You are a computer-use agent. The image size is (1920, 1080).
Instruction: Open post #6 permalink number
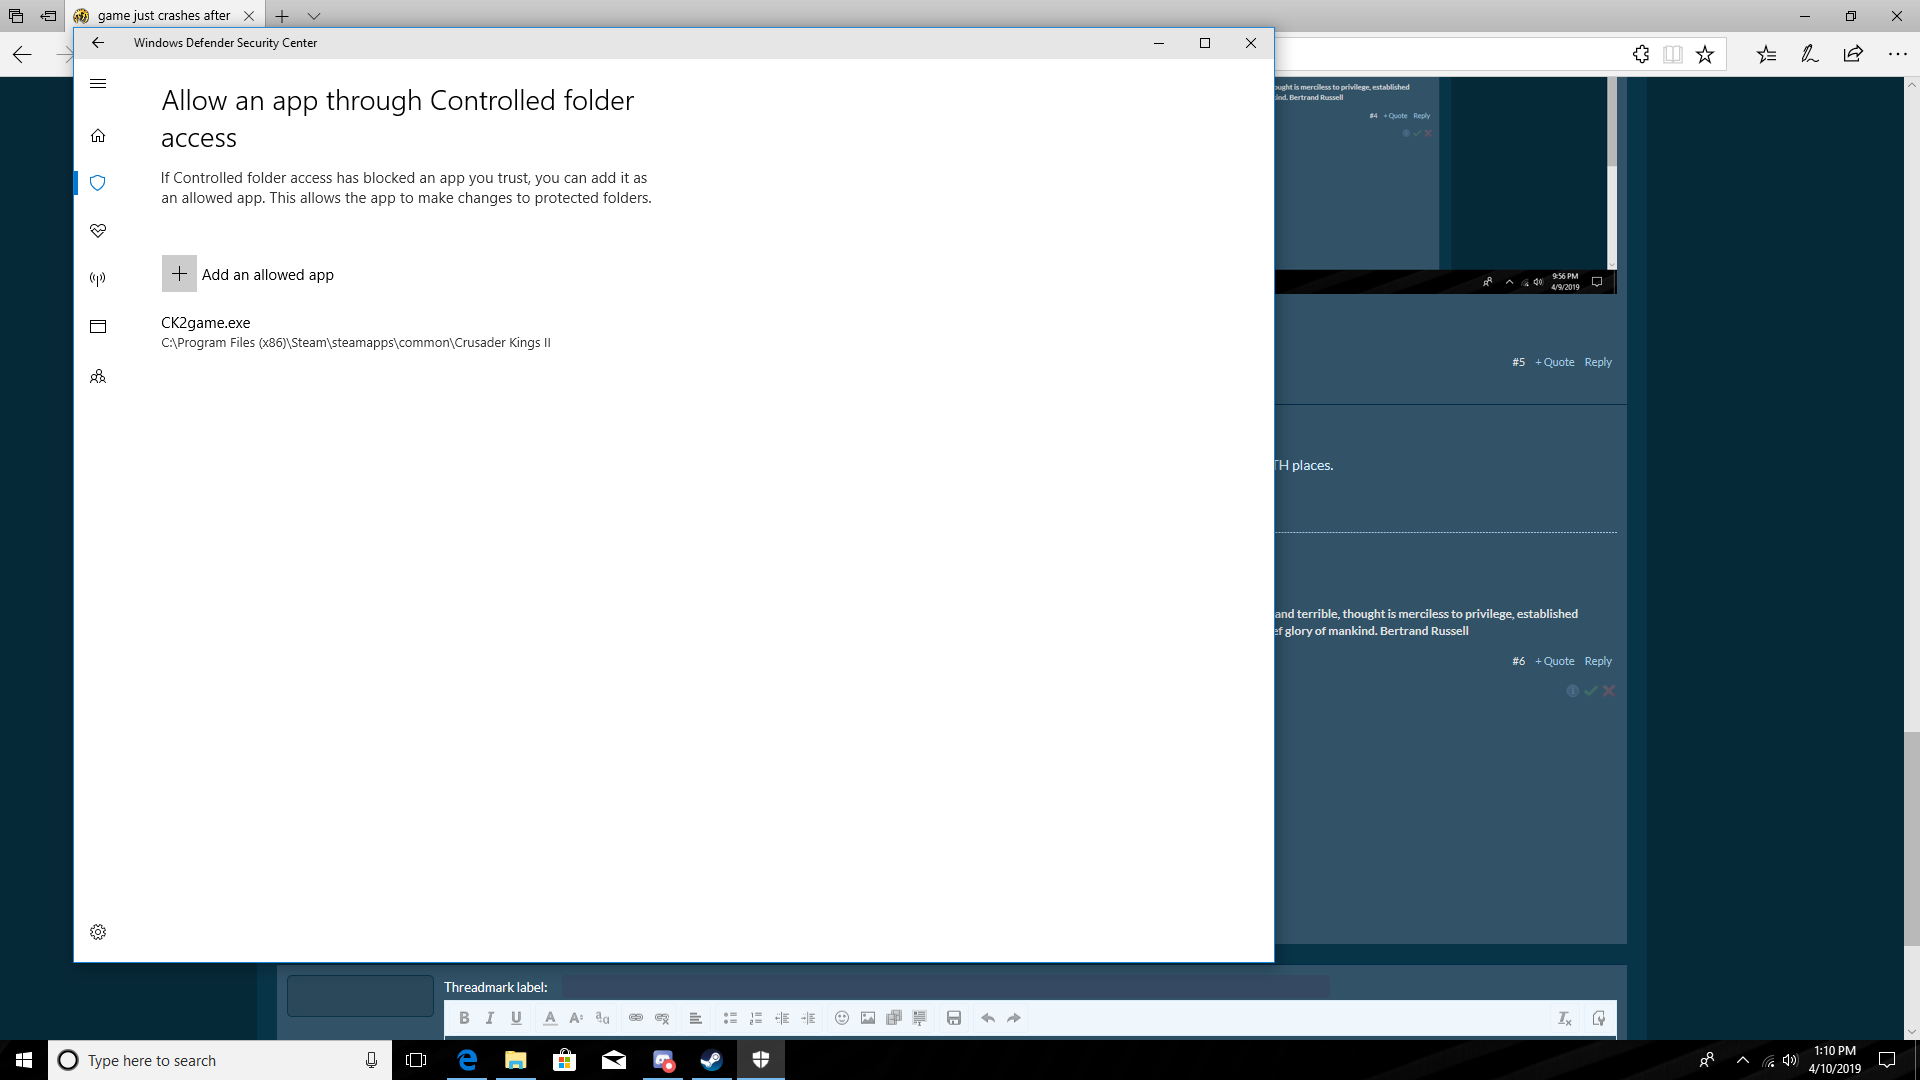(x=1518, y=661)
